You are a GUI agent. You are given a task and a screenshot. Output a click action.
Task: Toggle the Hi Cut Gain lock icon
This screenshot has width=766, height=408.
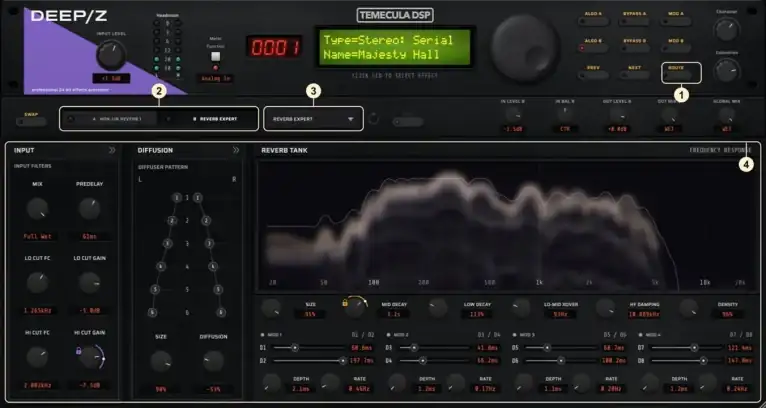(x=78, y=351)
